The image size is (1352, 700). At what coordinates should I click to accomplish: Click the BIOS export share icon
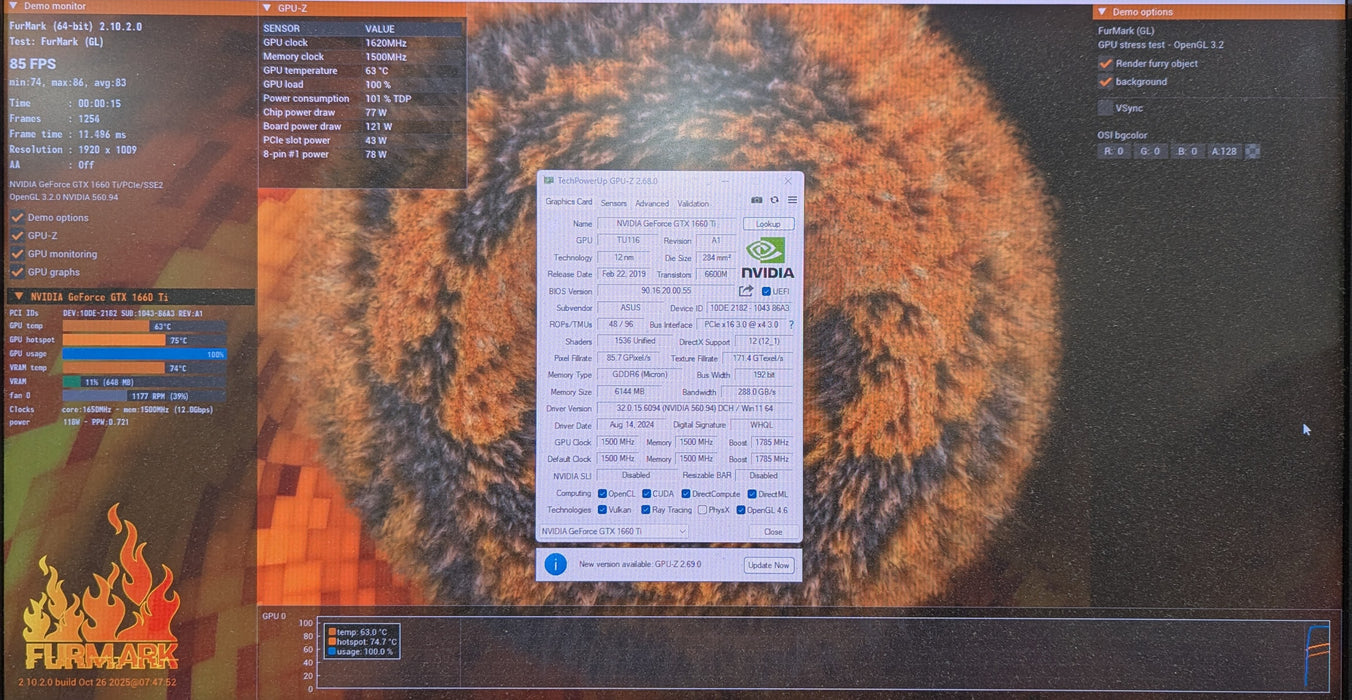[x=745, y=291]
